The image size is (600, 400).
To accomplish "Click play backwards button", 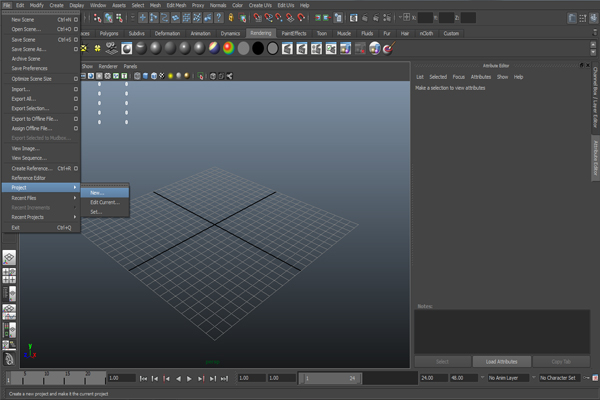I will pos(178,379).
